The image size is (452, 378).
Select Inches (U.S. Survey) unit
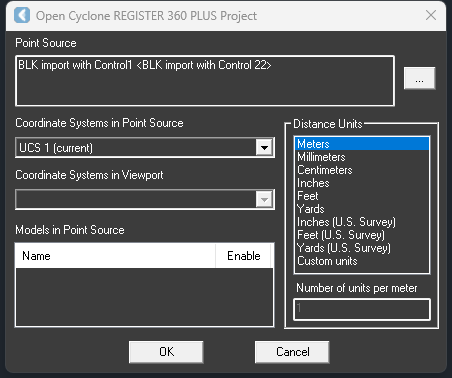click(362, 222)
